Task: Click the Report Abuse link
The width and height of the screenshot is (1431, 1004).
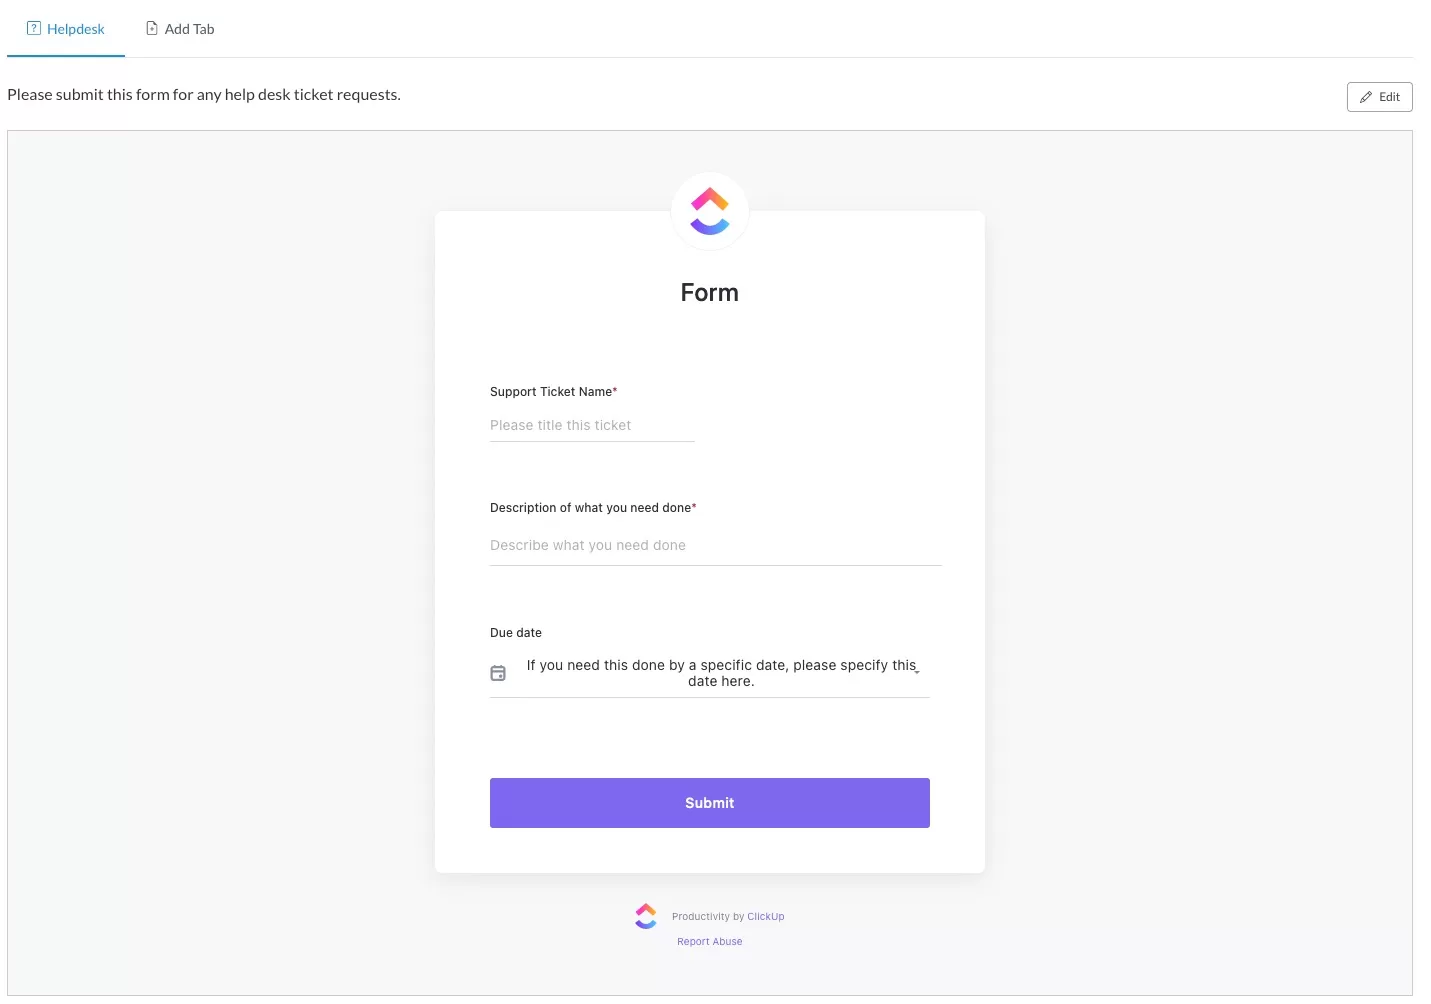Action: pyautogui.click(x=710, y=942)
